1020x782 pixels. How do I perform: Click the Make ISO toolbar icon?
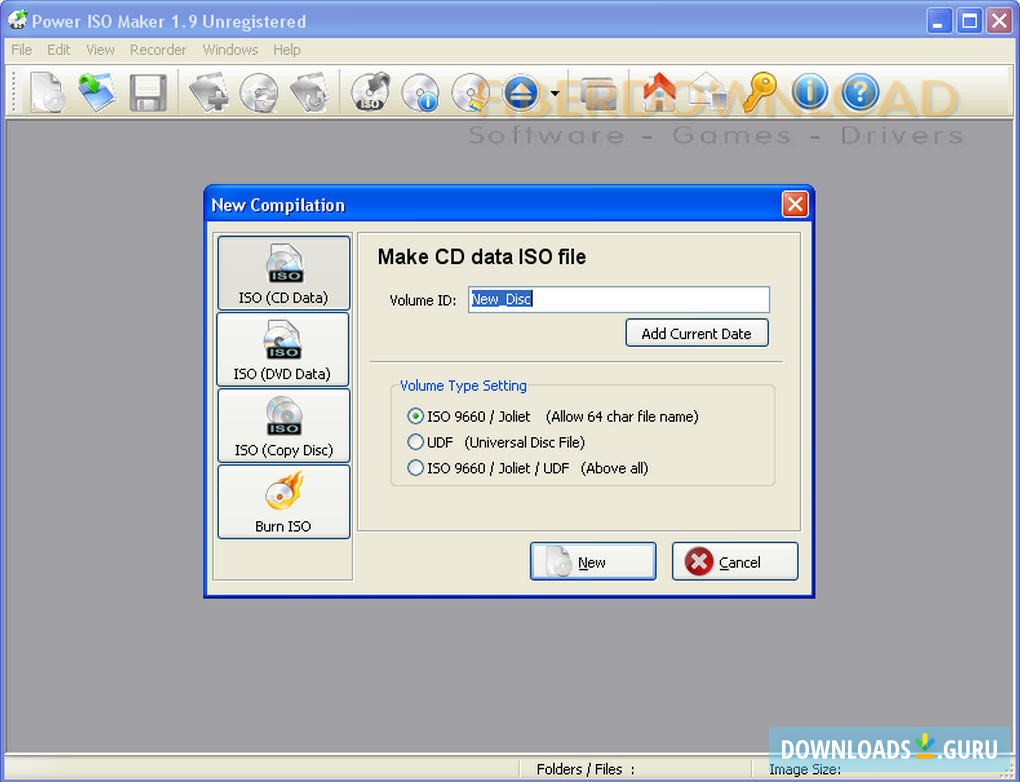coord(368,91)
